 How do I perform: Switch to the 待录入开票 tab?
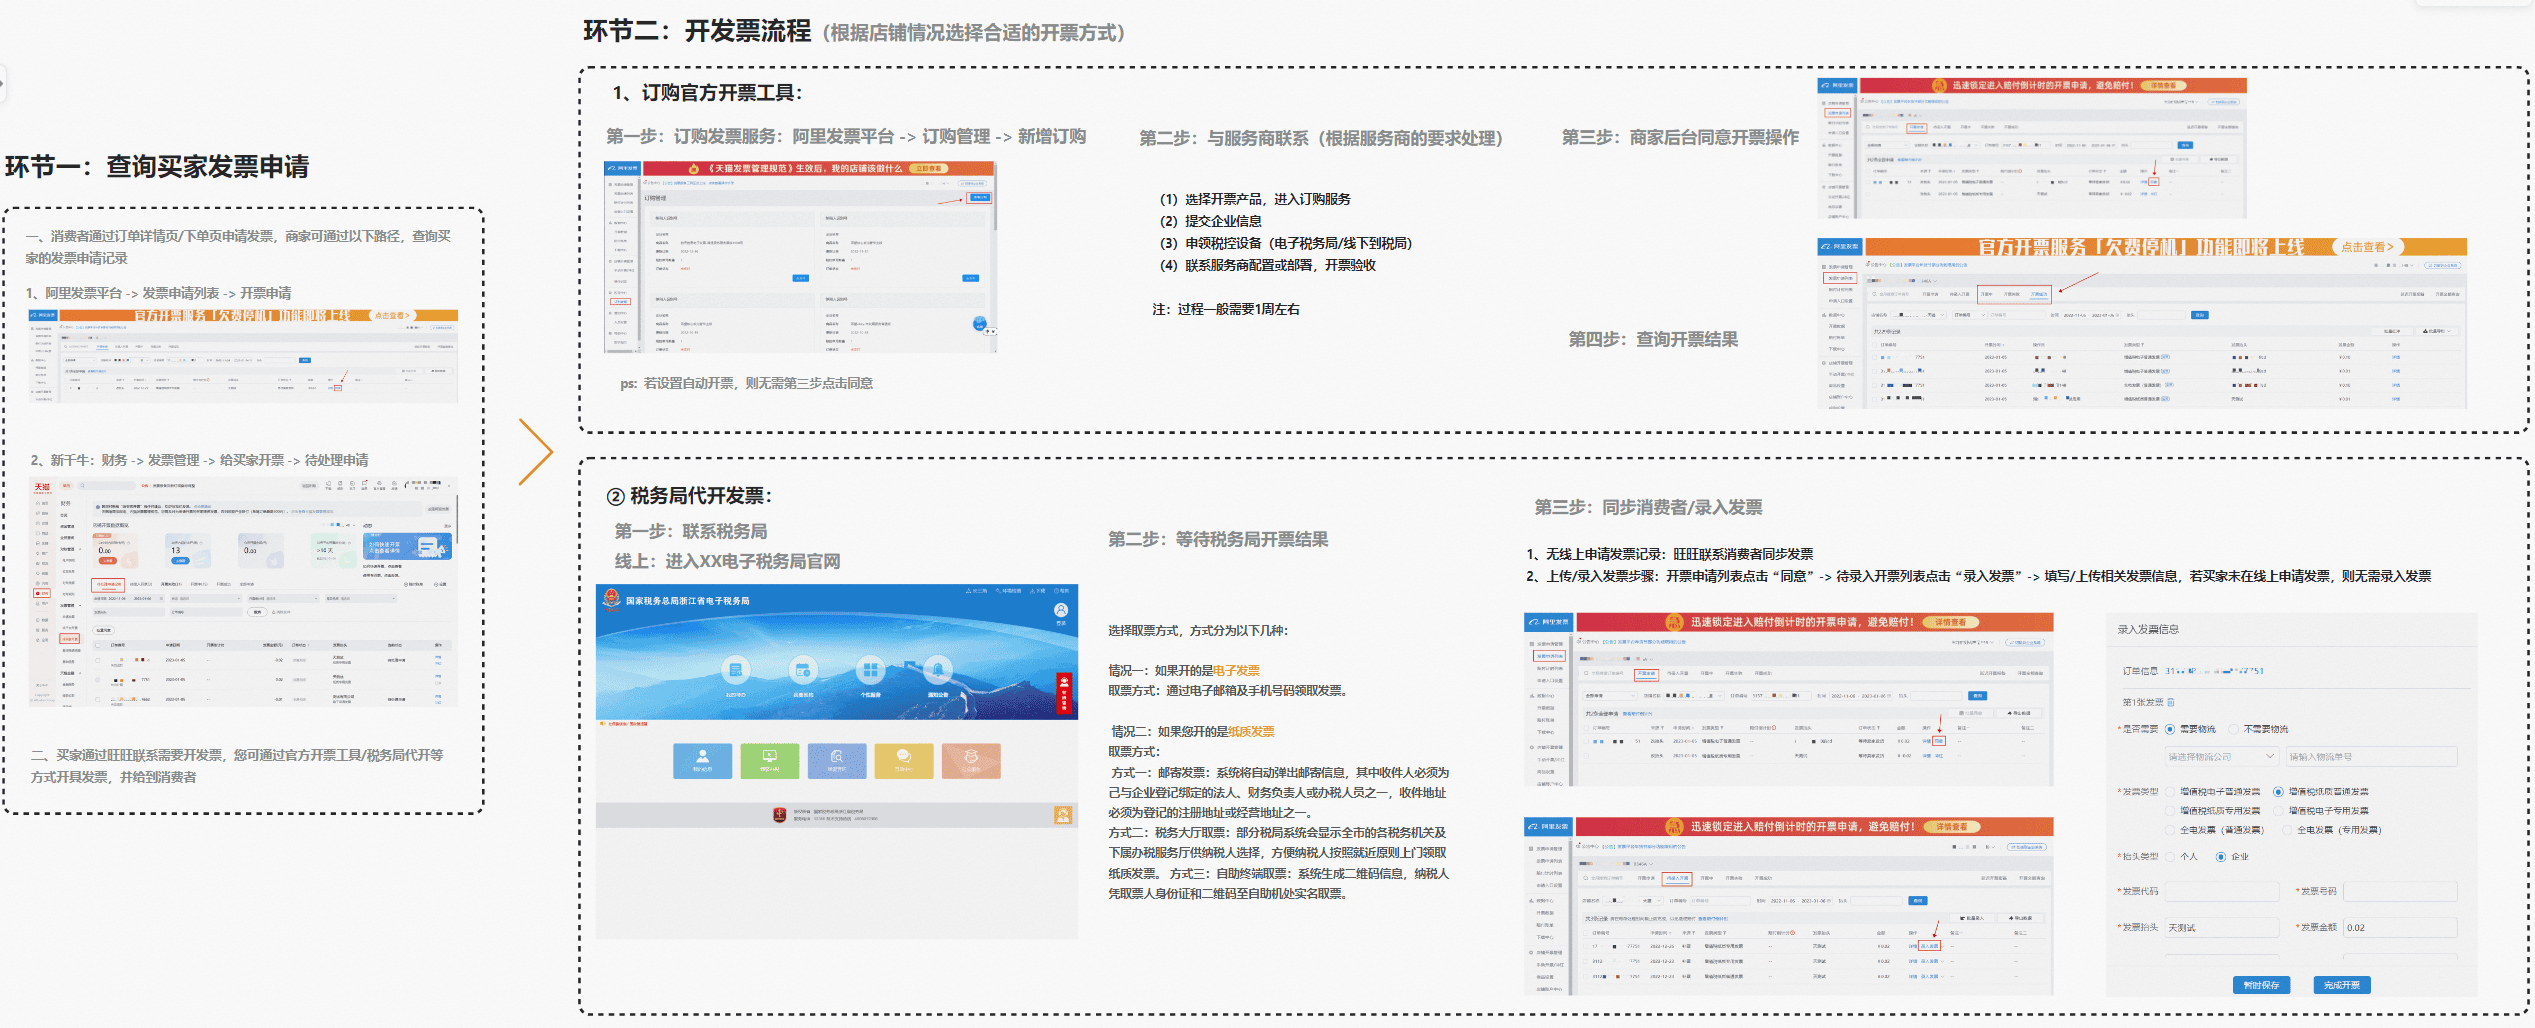1680,878
